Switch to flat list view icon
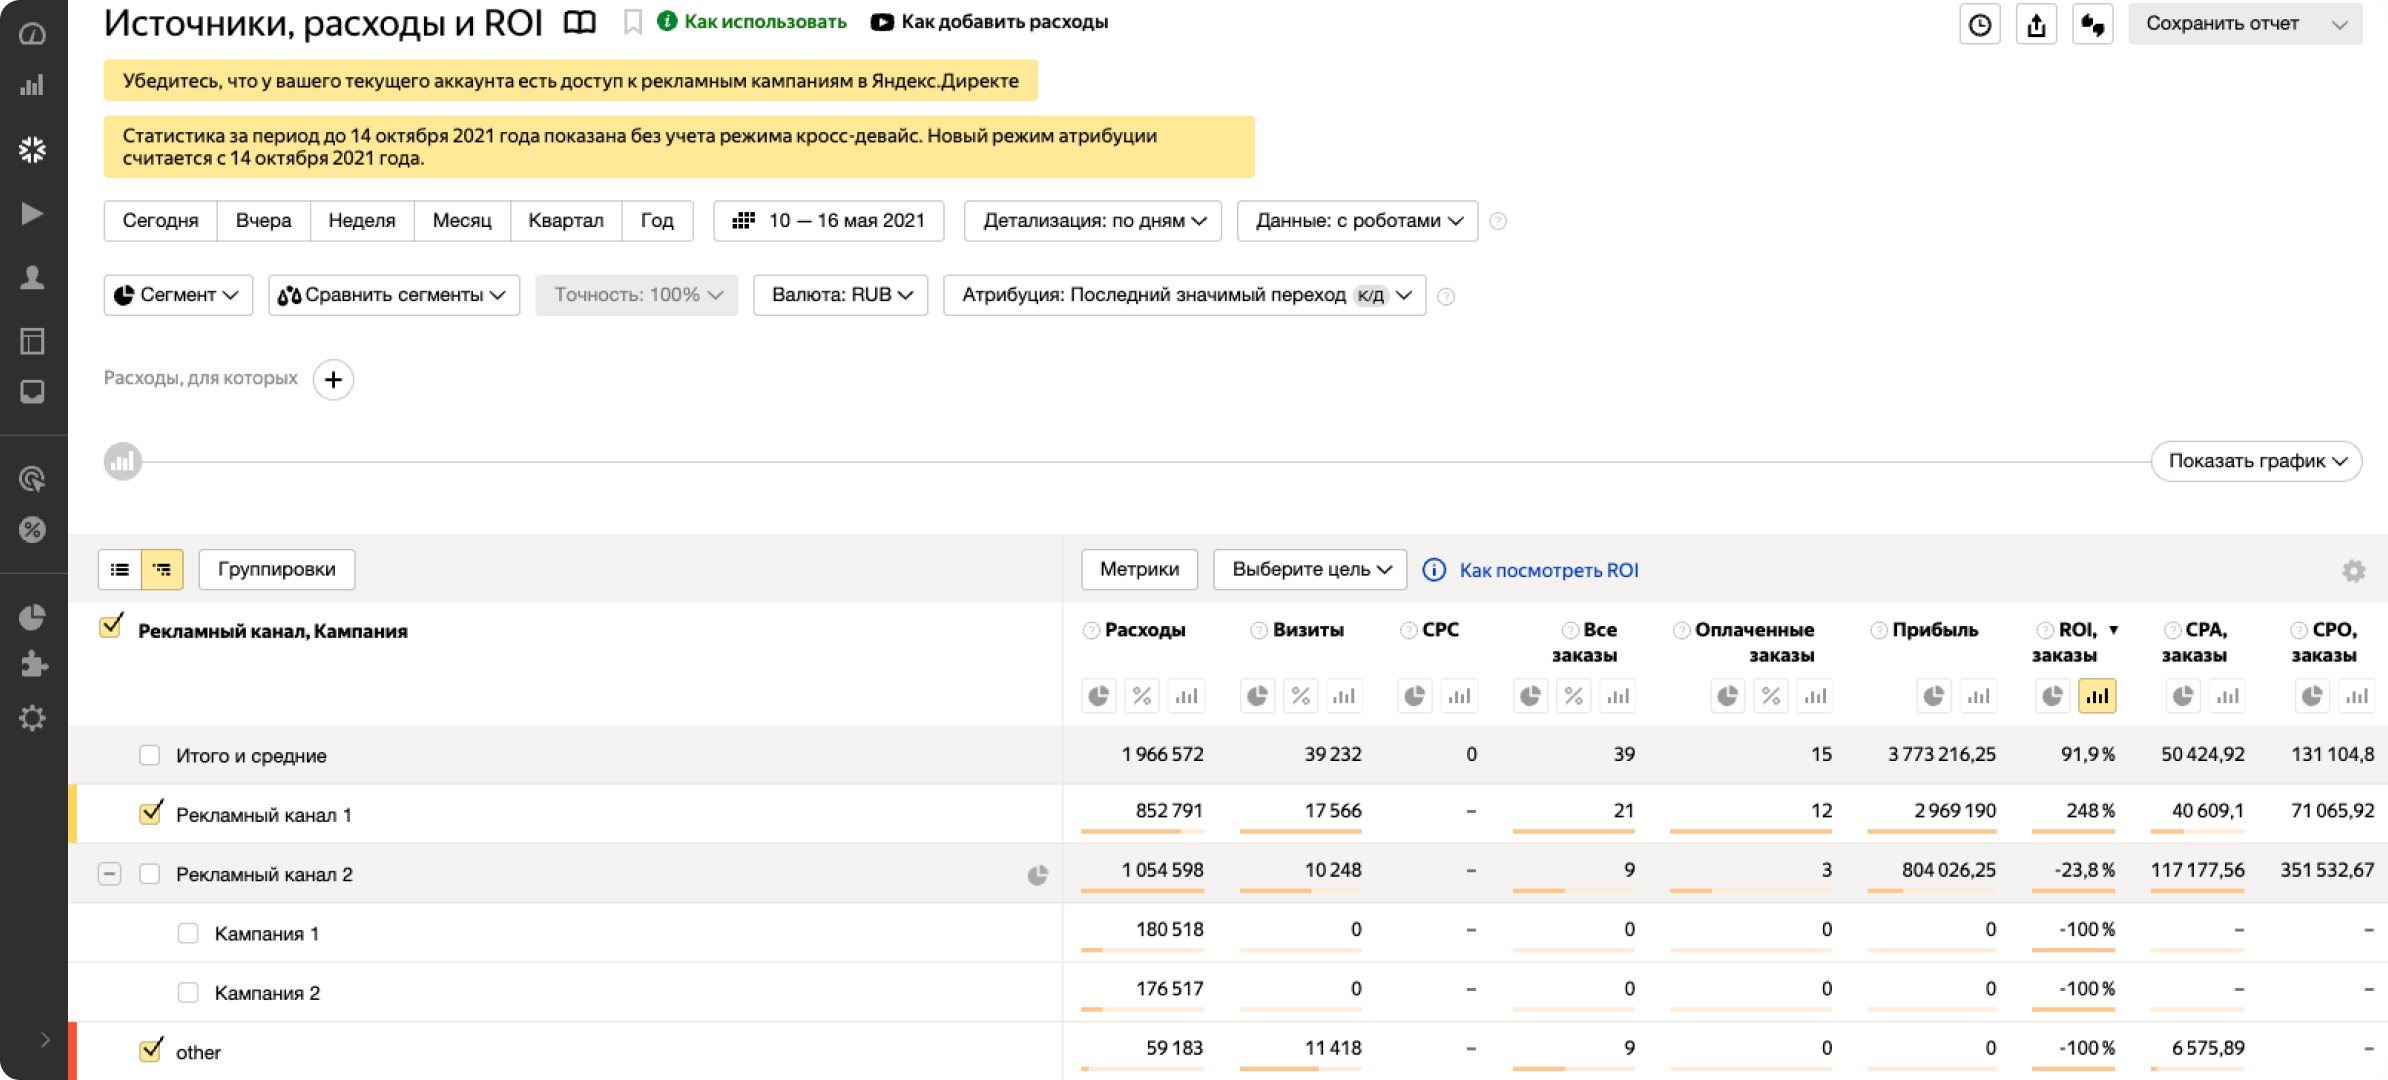The width and height of the screenshot is (2388, 1080). tap(120, 569)
